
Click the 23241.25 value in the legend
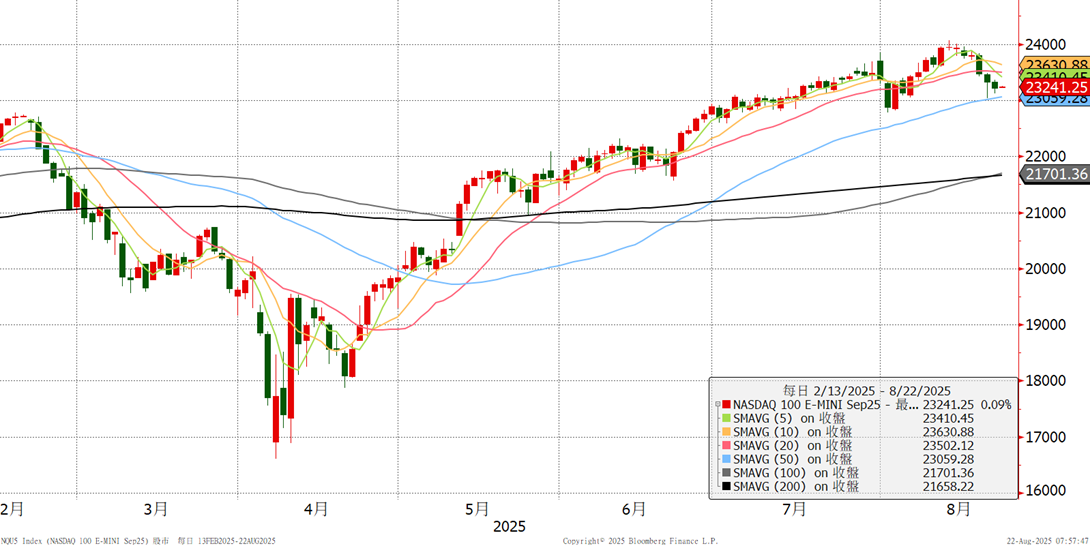coord(946,405)
